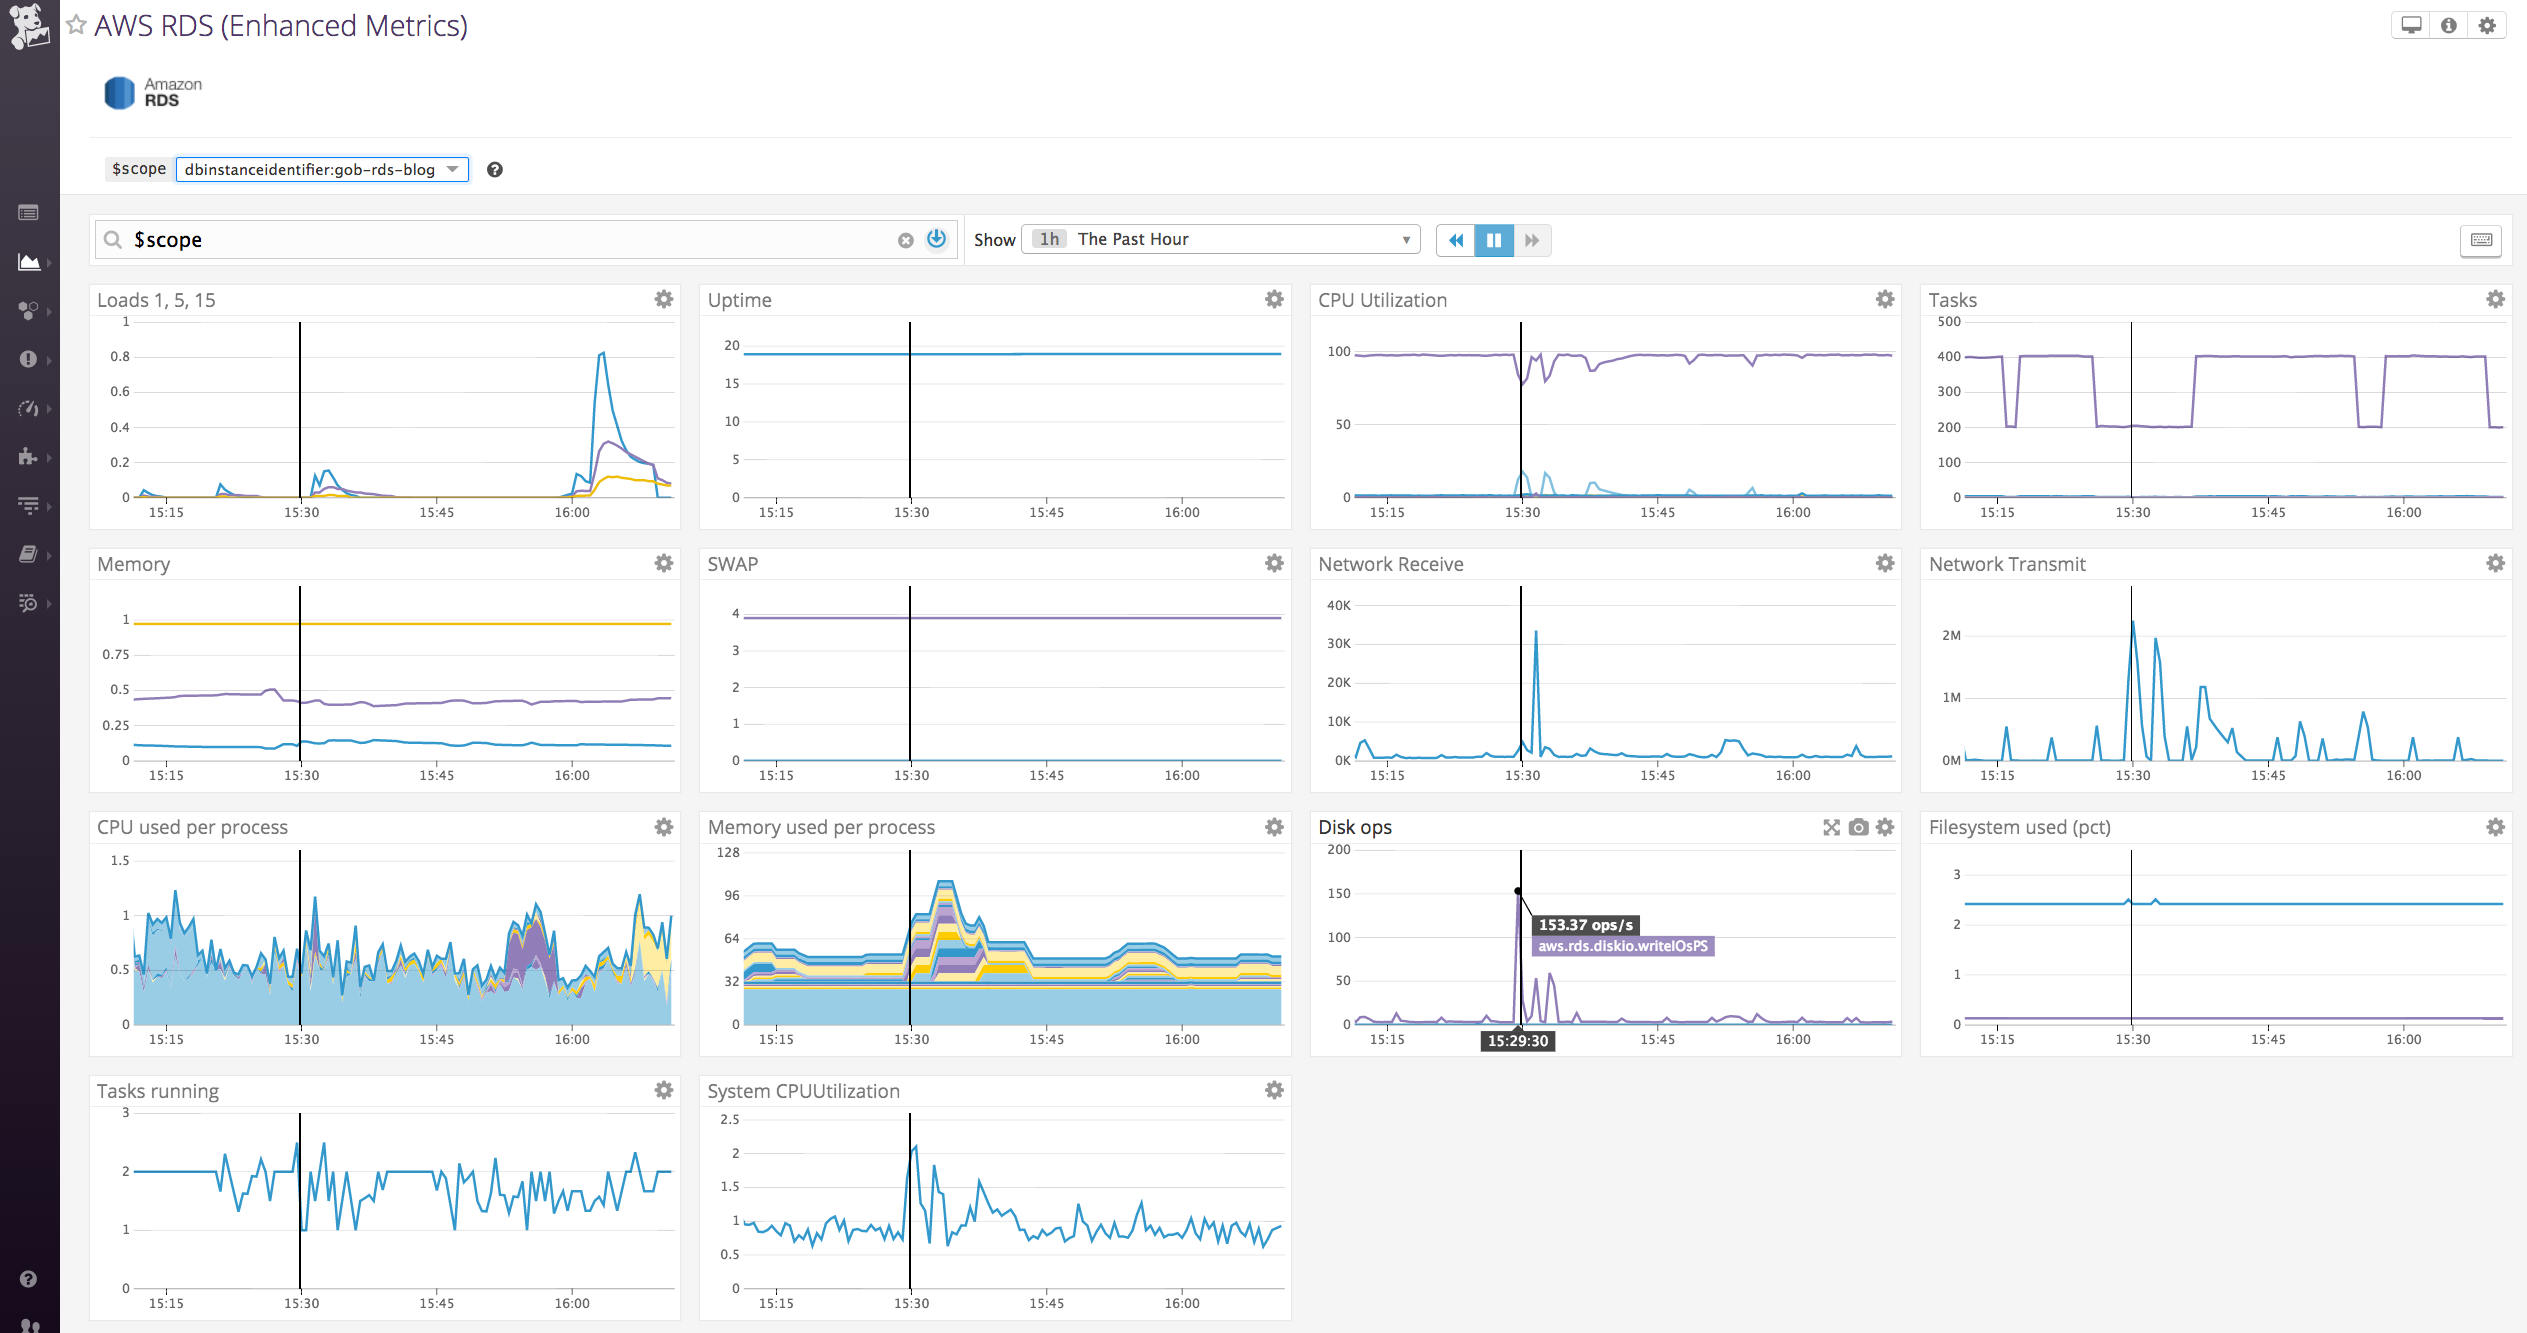The height and width of the screenshot is (1333, 2527).
Task: Open settings for the CPU Utilization graph
Action: pos(1884,299)
